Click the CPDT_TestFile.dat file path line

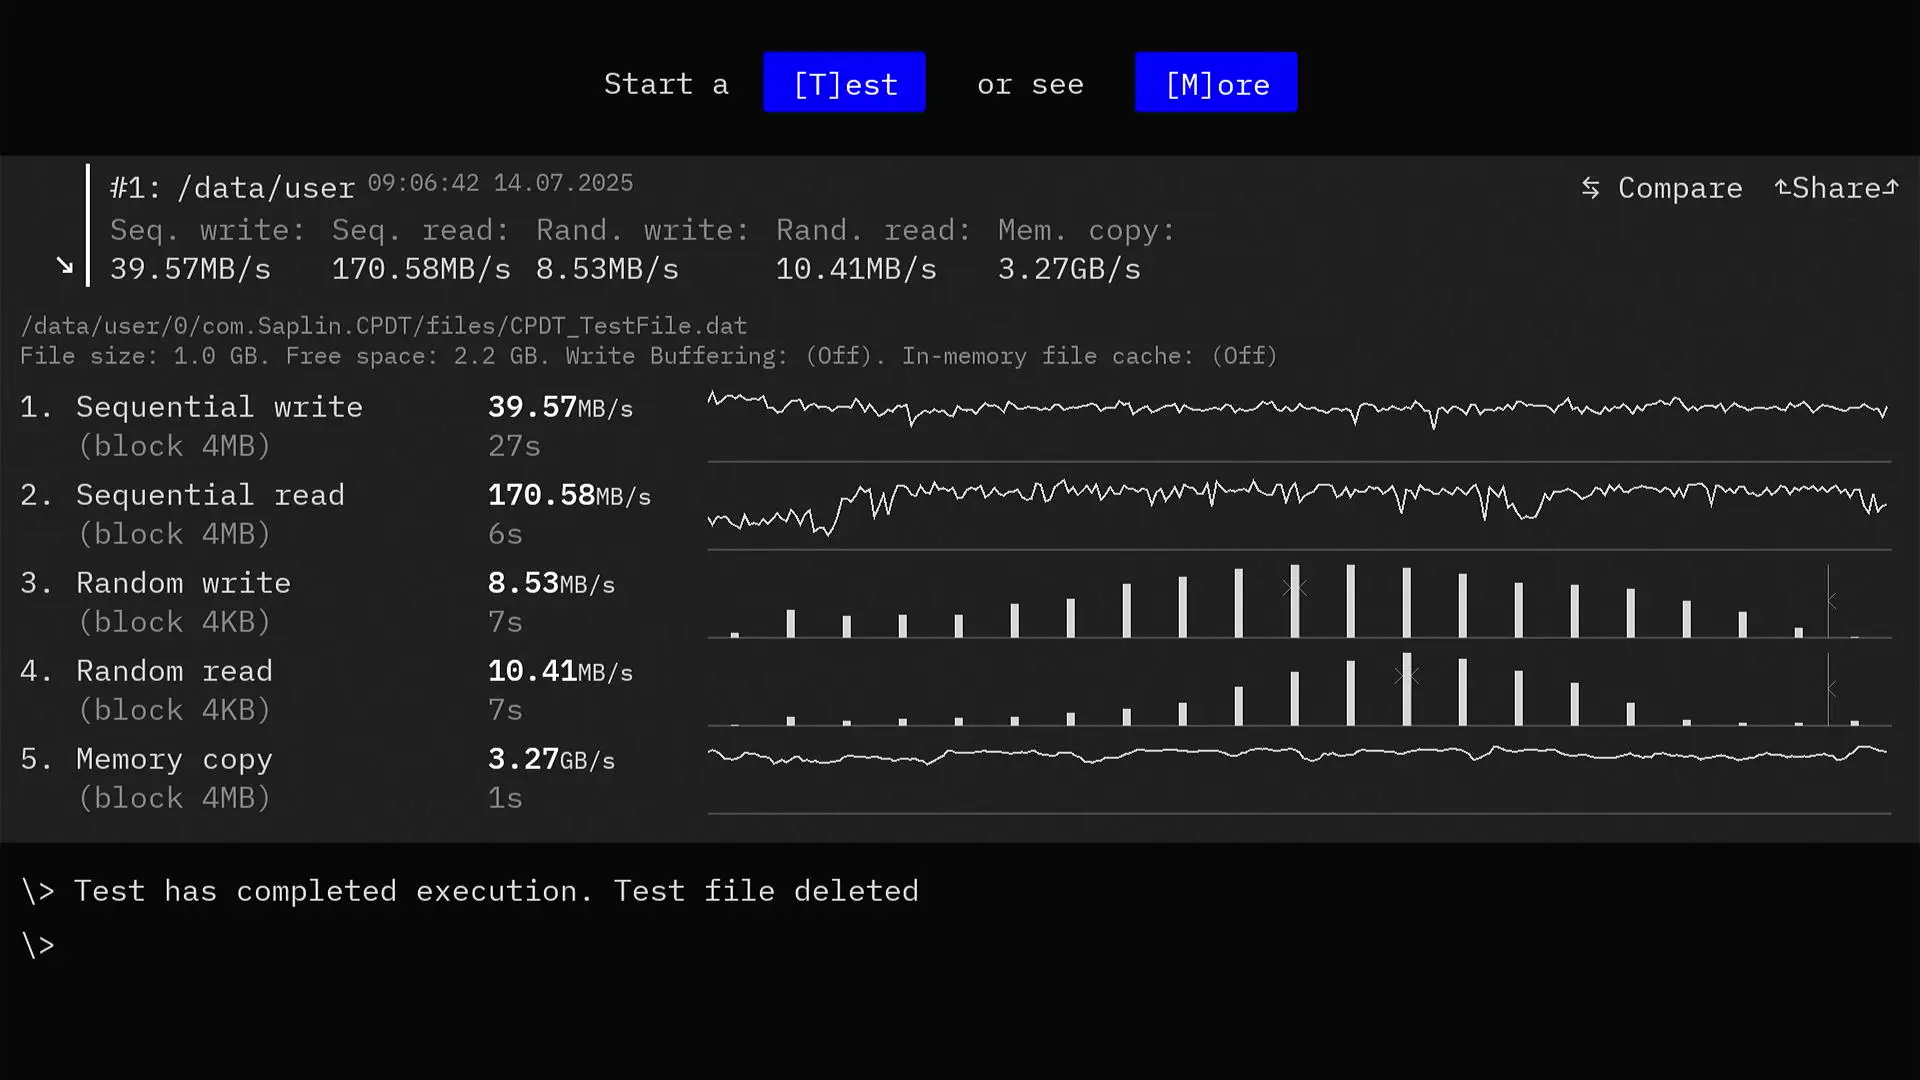click(x=384, y=326)
